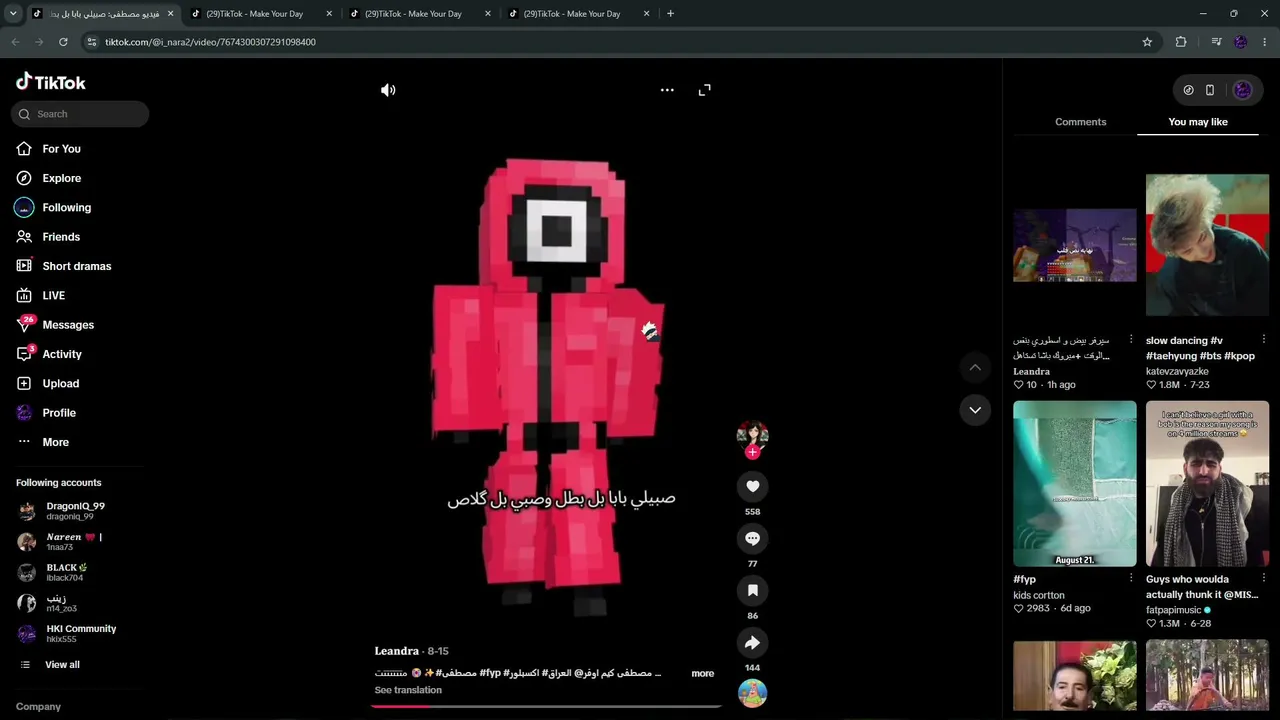Go to the Following feed
Image resolution: width=1280 pixels, height=720 pixels.
click(x=66, y=207)
